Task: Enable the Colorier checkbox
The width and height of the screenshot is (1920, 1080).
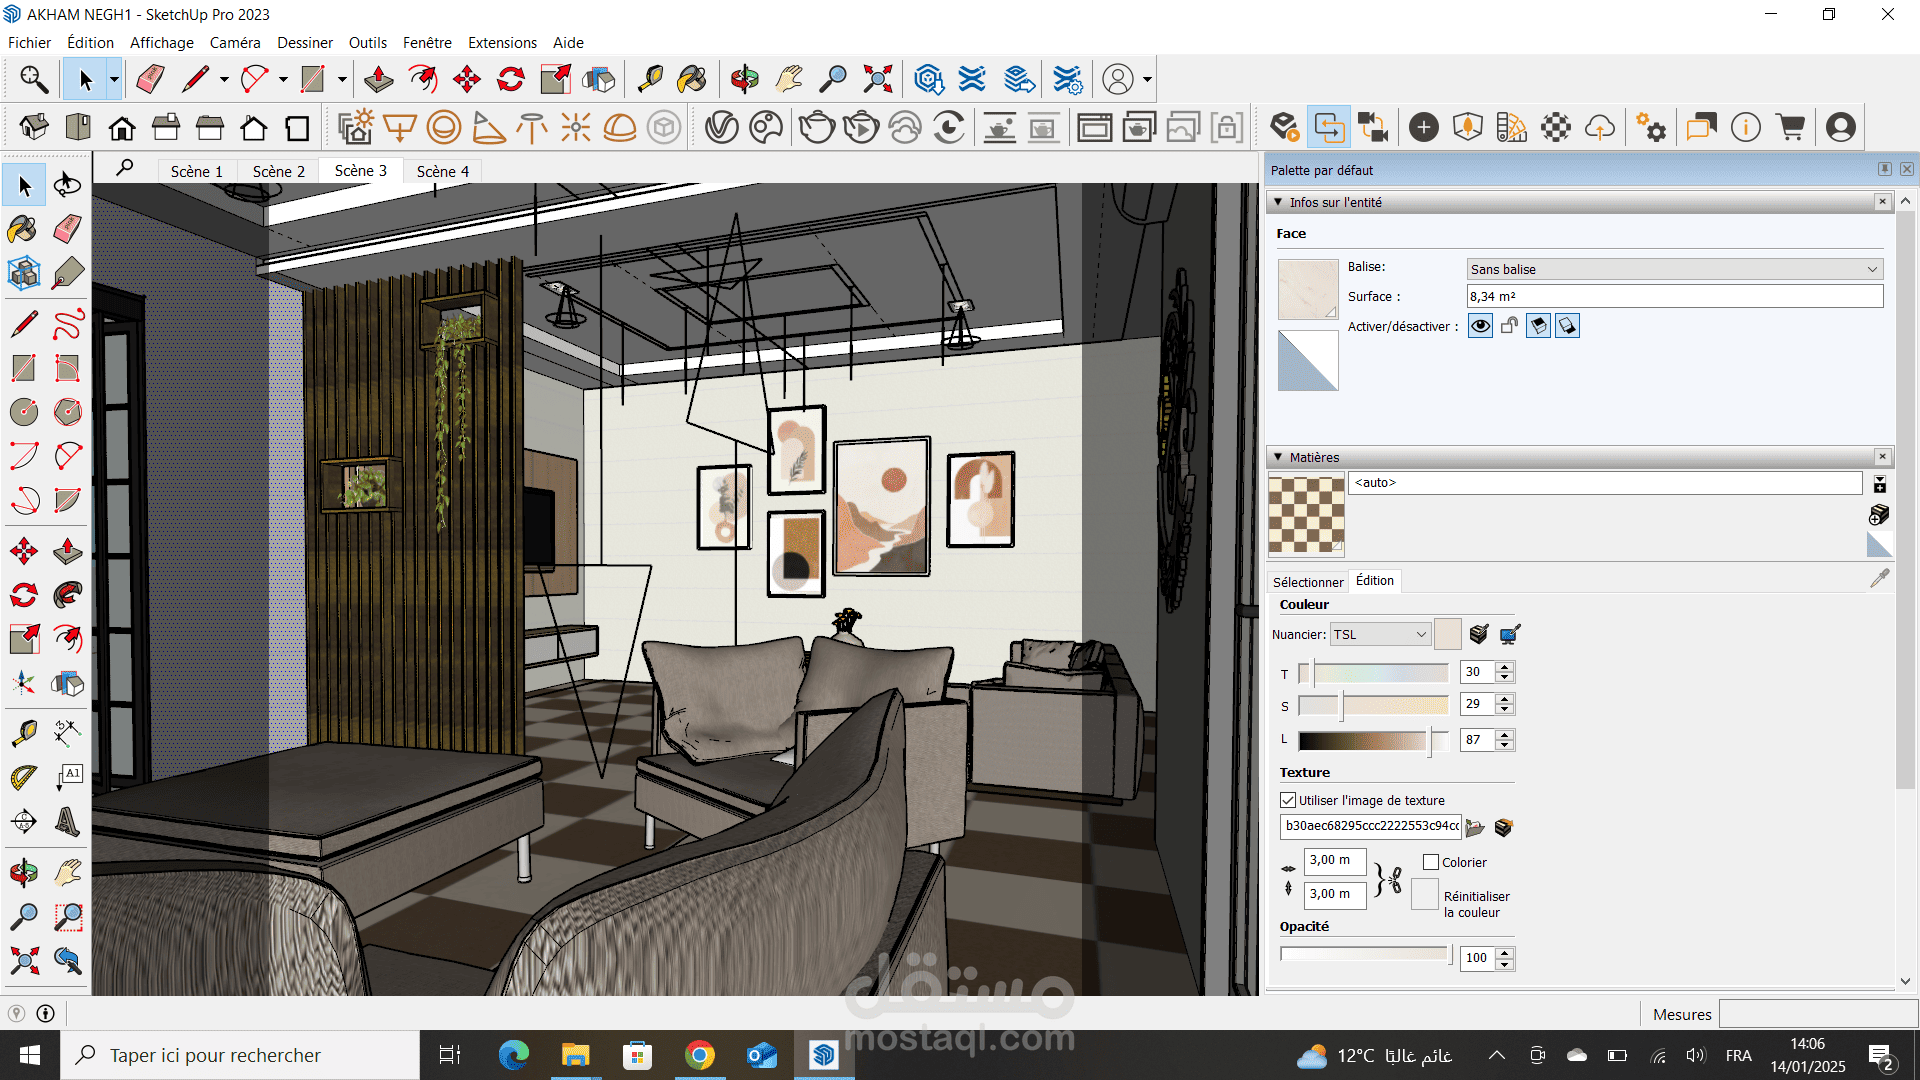Action: click(1430, 862)
